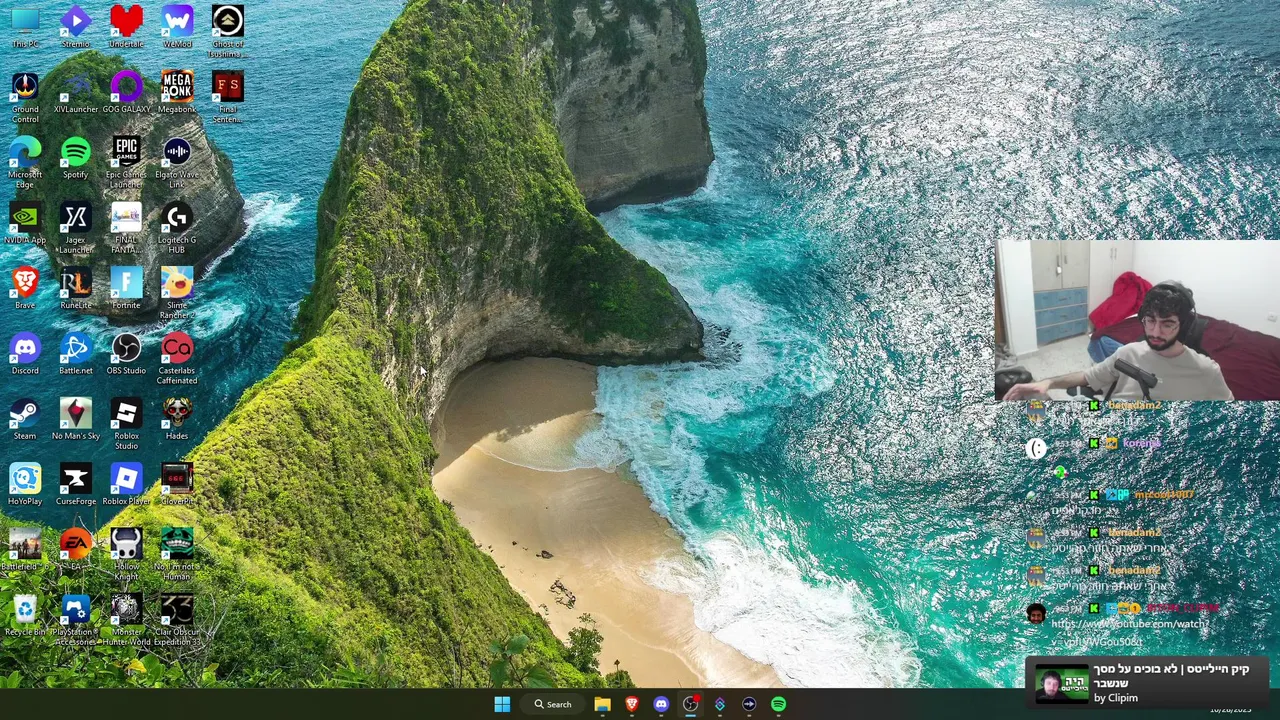Click the taskbar Search box
Screen dimensions: 1280x720
[553, 704]
